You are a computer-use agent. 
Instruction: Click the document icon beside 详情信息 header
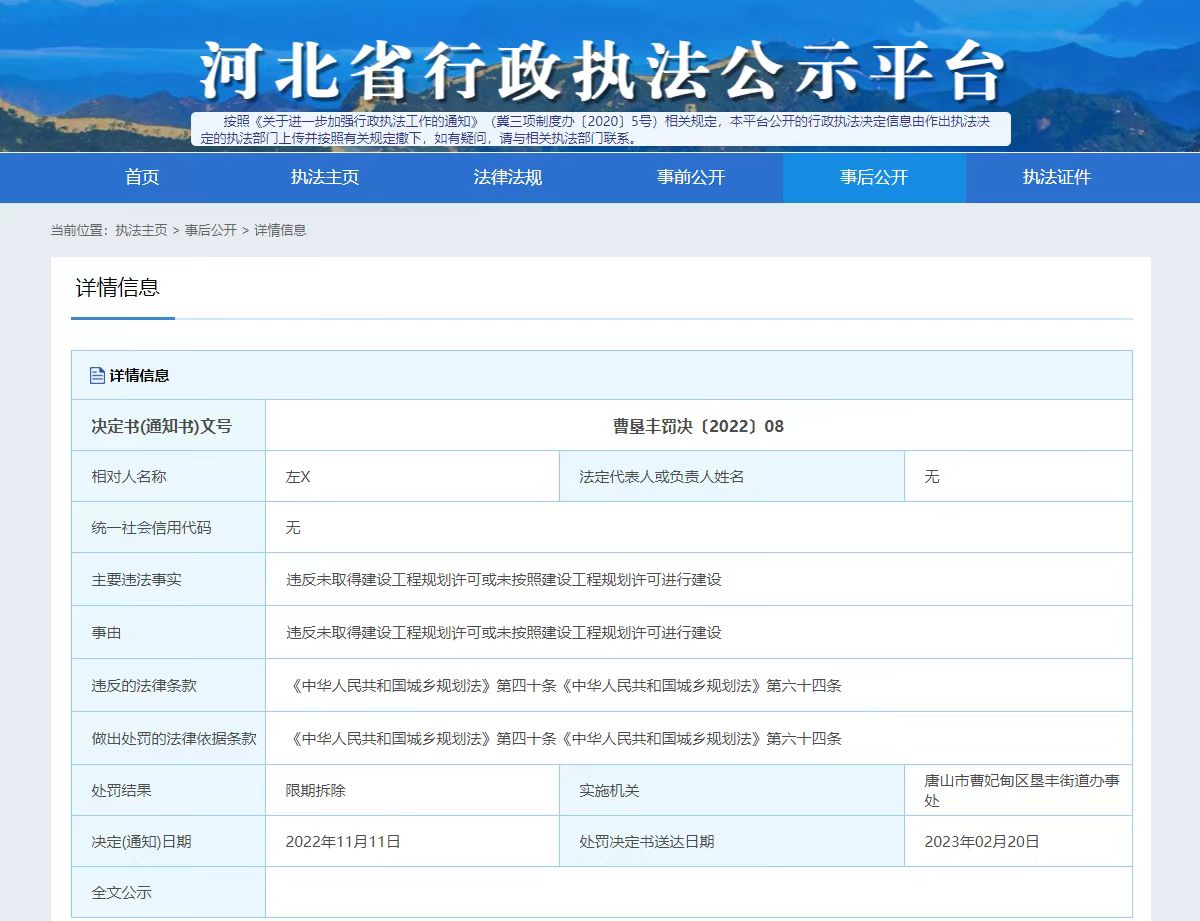97,376
